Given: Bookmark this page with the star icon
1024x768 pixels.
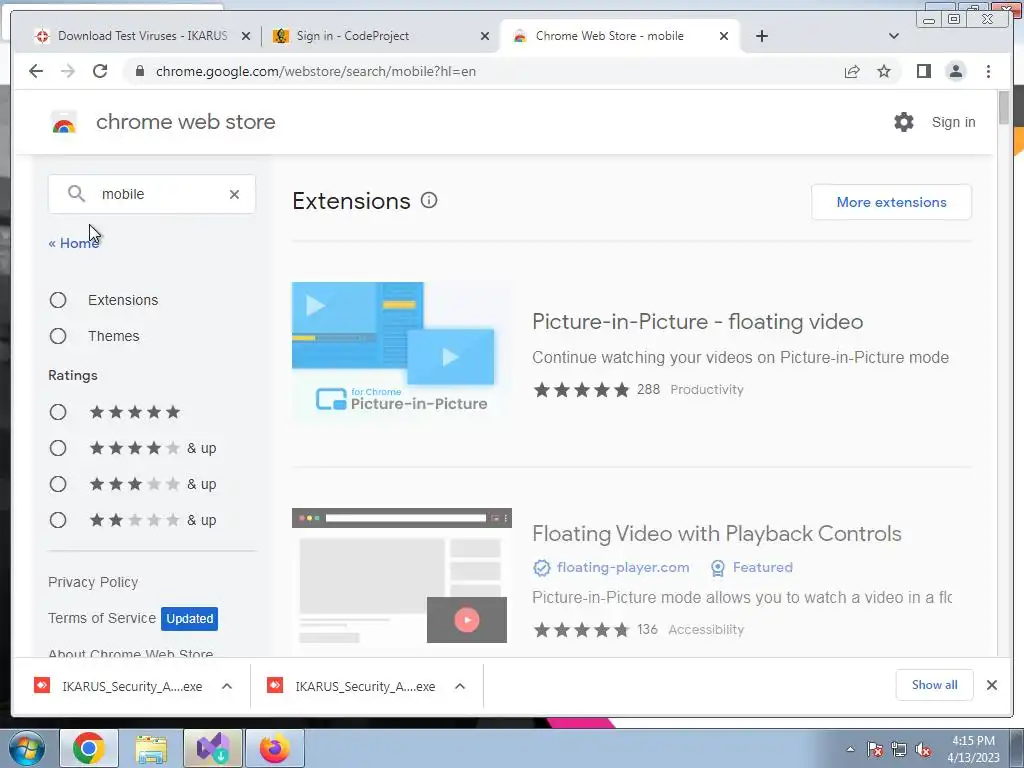Looking at the screenshot, I should [884, 71].
